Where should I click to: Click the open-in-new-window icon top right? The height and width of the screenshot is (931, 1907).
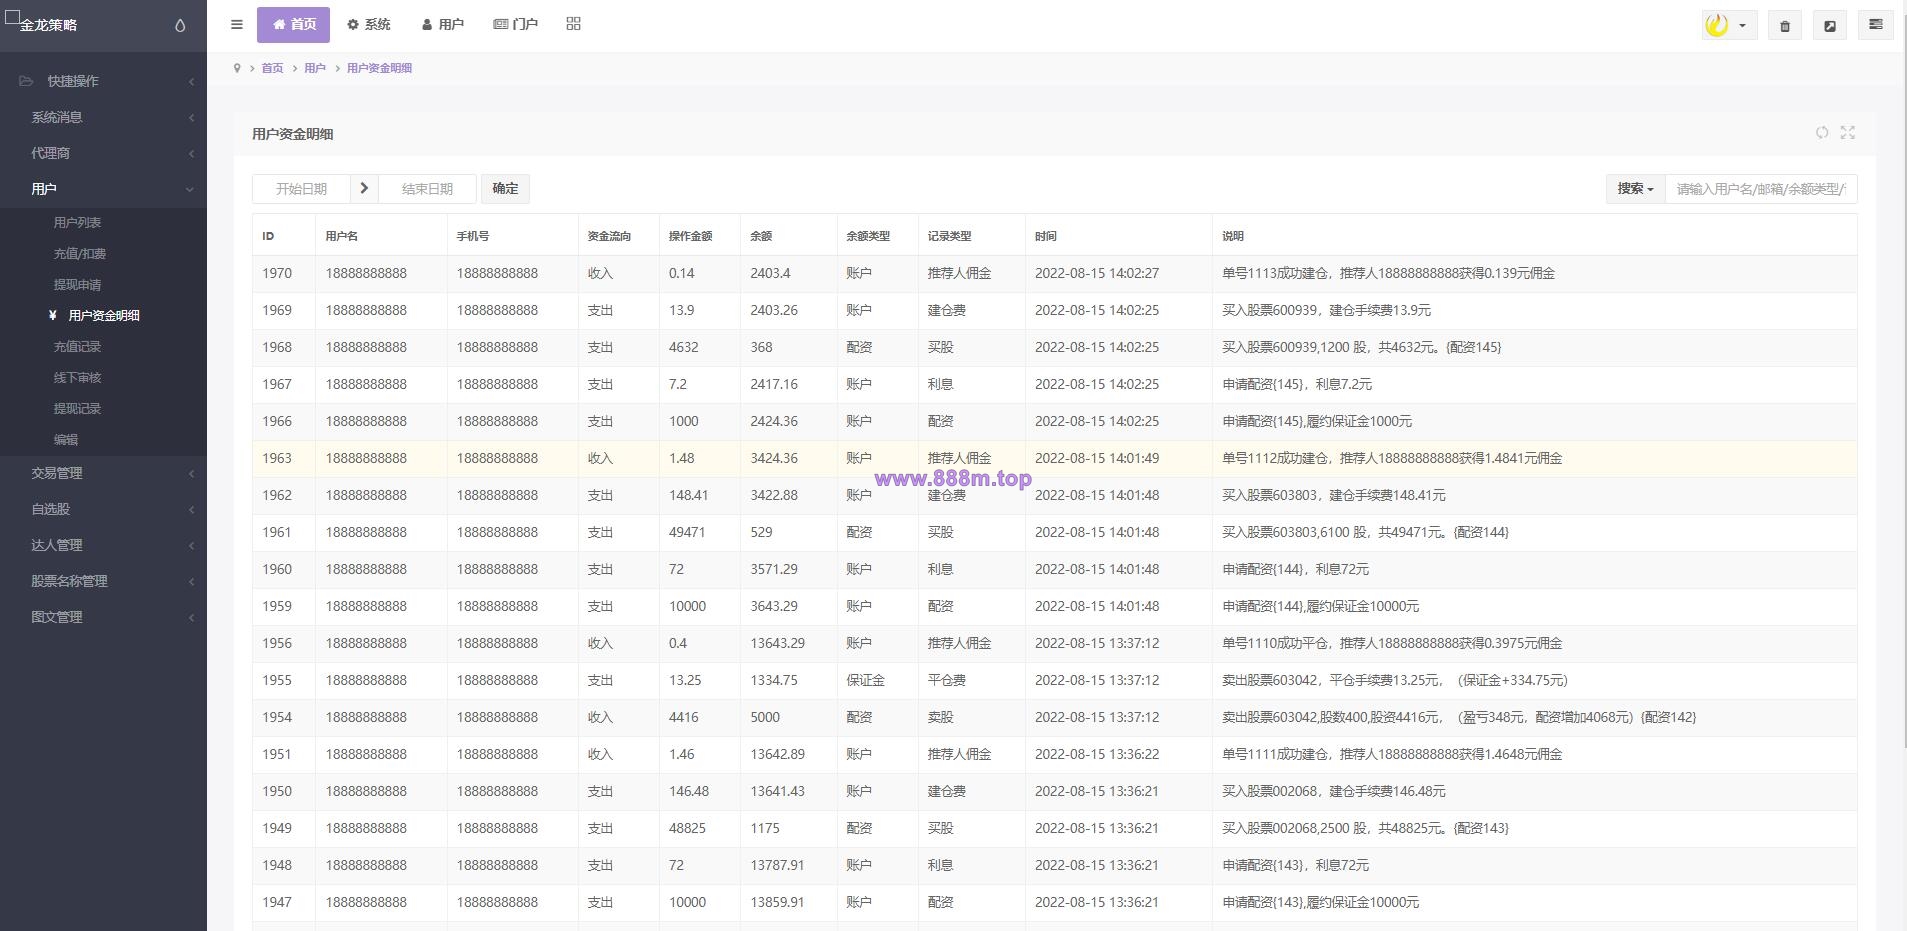(1830, 25)
